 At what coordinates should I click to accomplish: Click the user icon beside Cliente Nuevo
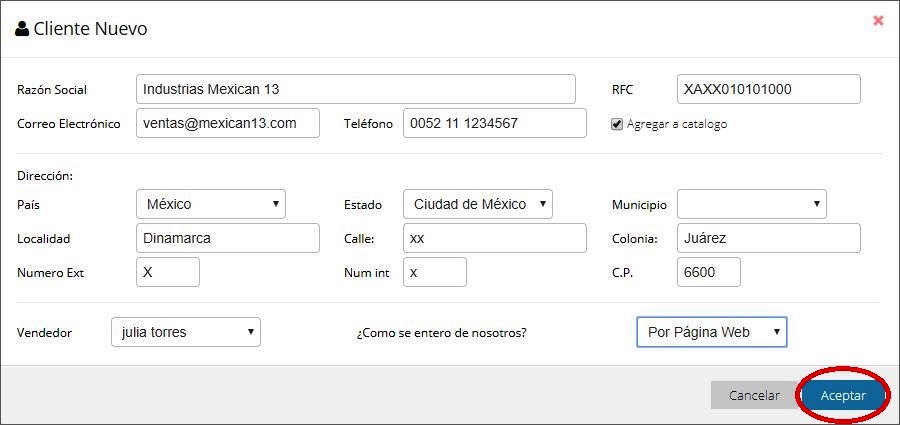(x=22, y=29)
